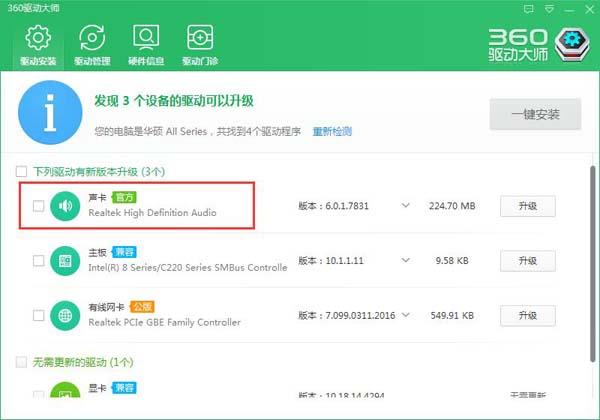600x420 pixels.
Task: Click the 360驱动大师 logo icon
Action: [572, 45]
